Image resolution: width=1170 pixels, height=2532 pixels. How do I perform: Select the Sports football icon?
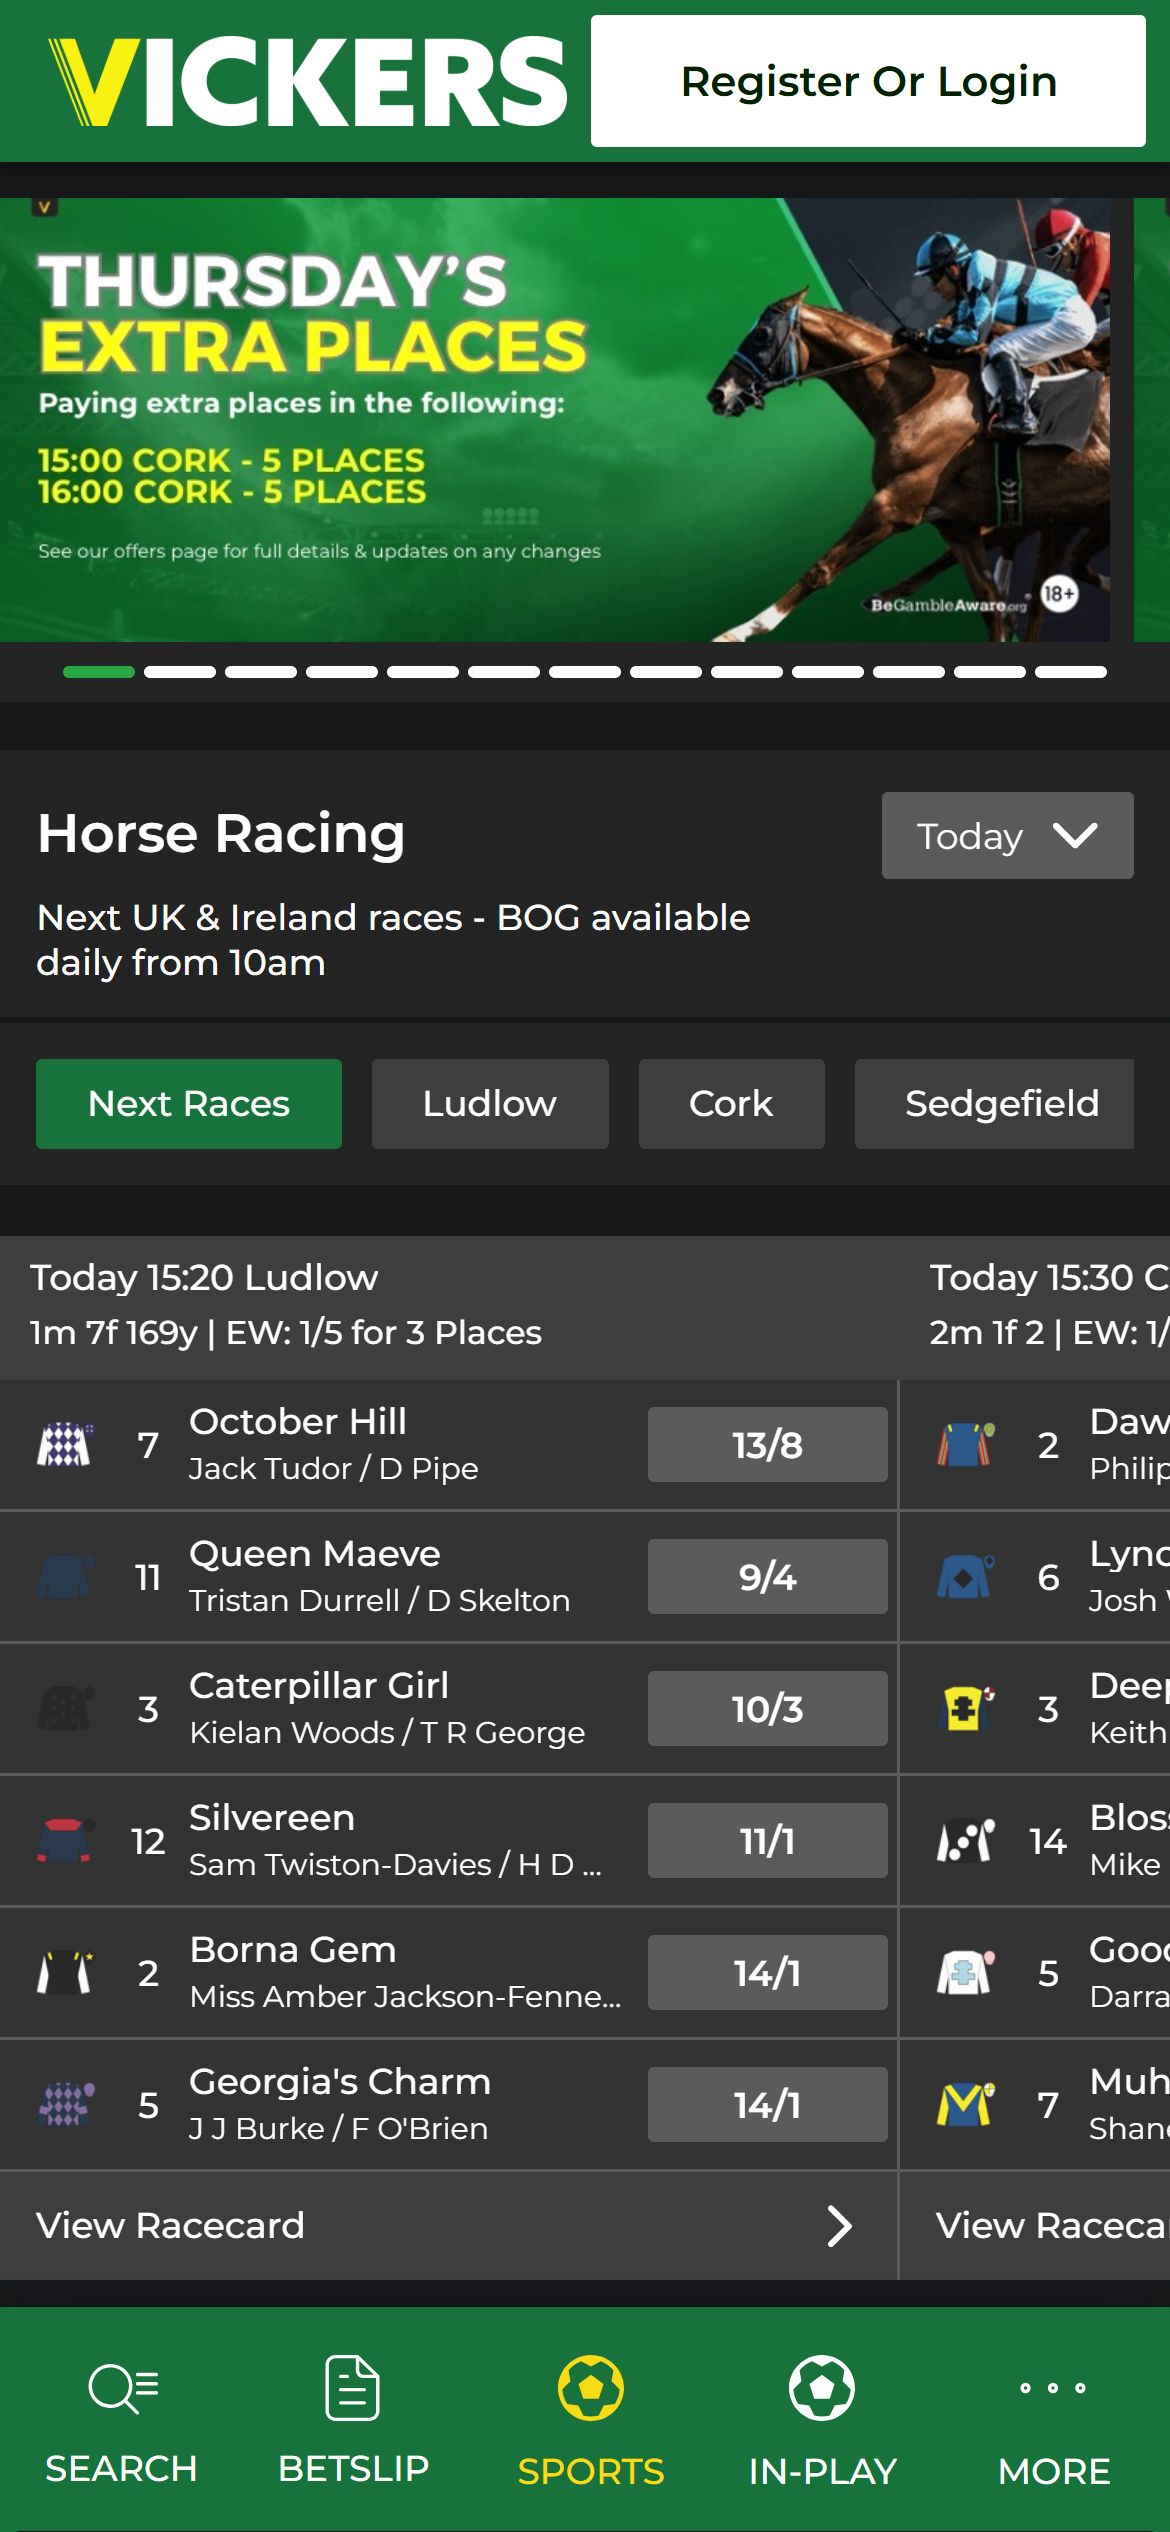[x=591, y=2388]
